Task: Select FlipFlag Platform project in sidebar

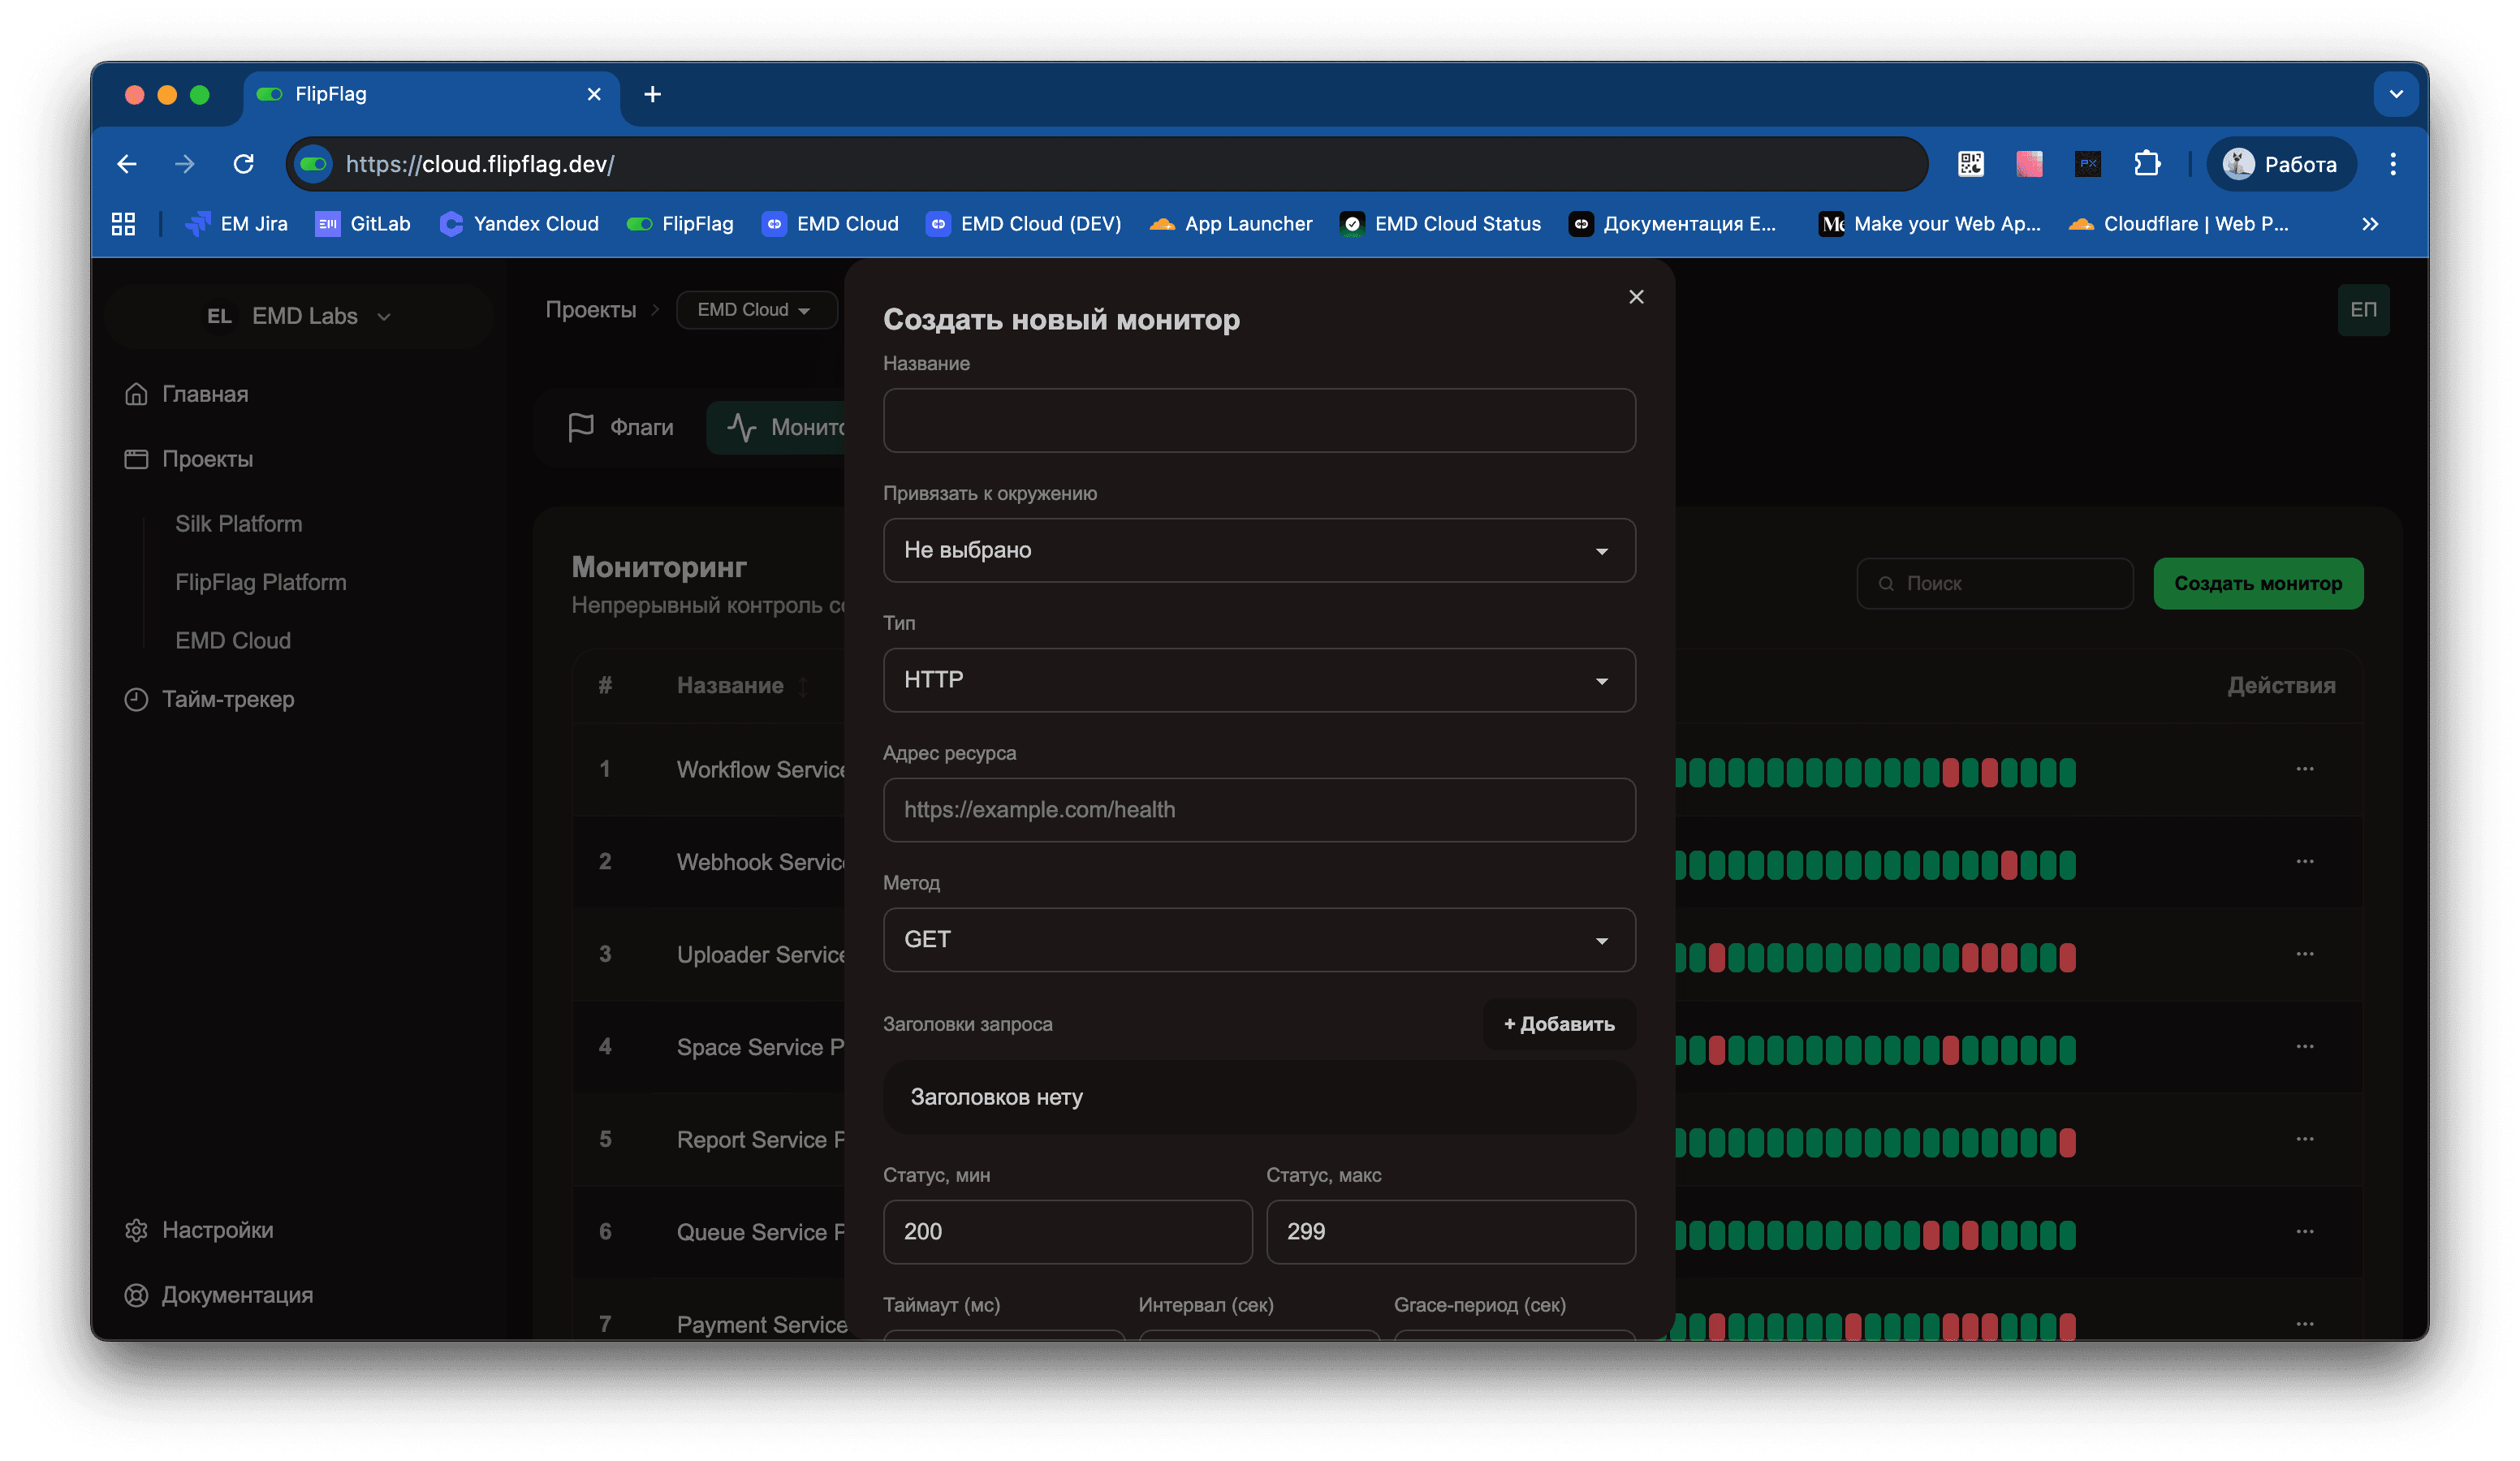Action: 260,582
